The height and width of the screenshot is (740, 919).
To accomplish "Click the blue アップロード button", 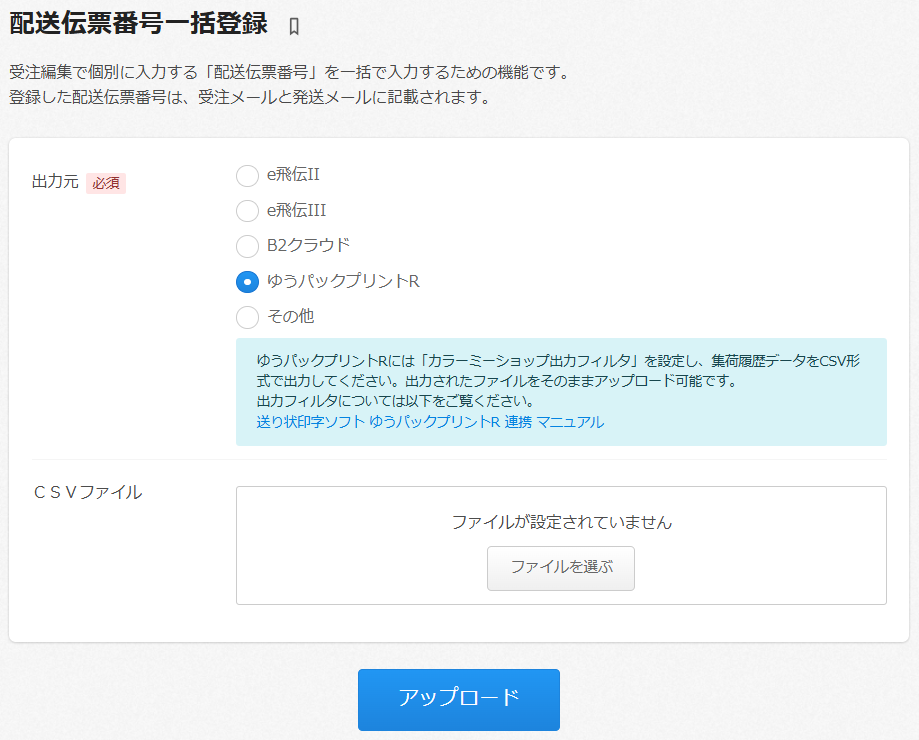I will (458, 699).
